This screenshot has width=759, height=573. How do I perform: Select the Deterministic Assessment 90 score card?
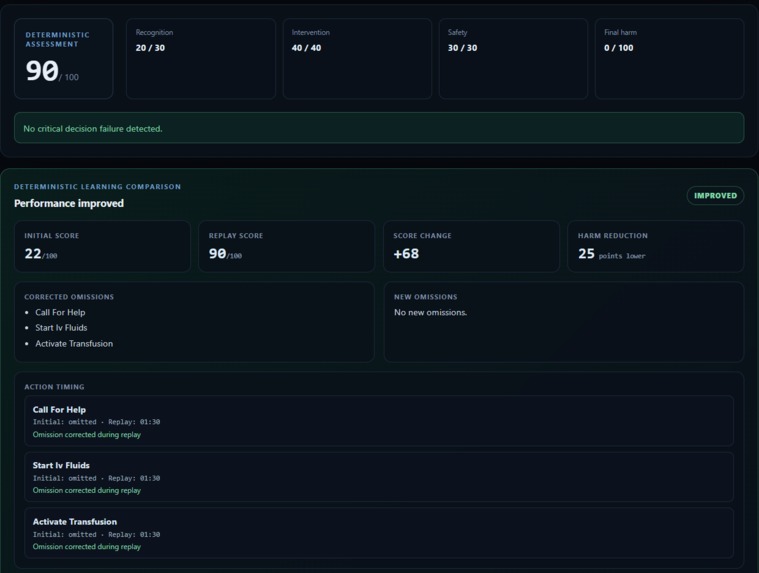click(x=63, y=59)
